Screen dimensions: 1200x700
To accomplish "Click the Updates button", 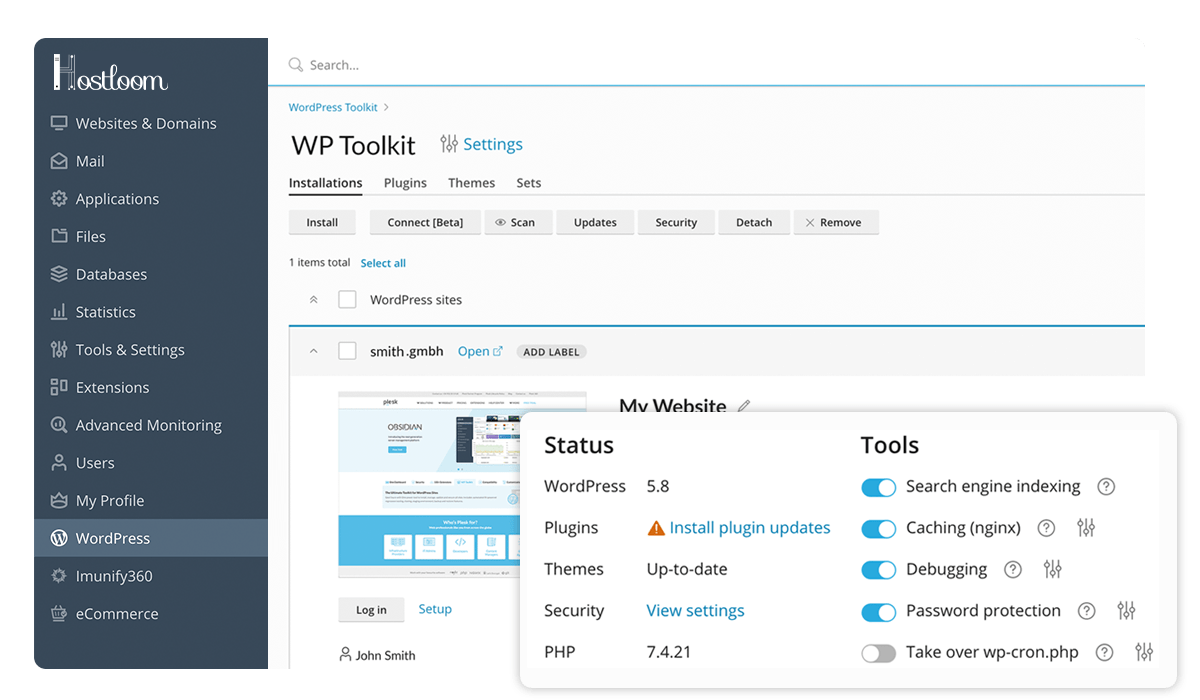I will (595, 222).
